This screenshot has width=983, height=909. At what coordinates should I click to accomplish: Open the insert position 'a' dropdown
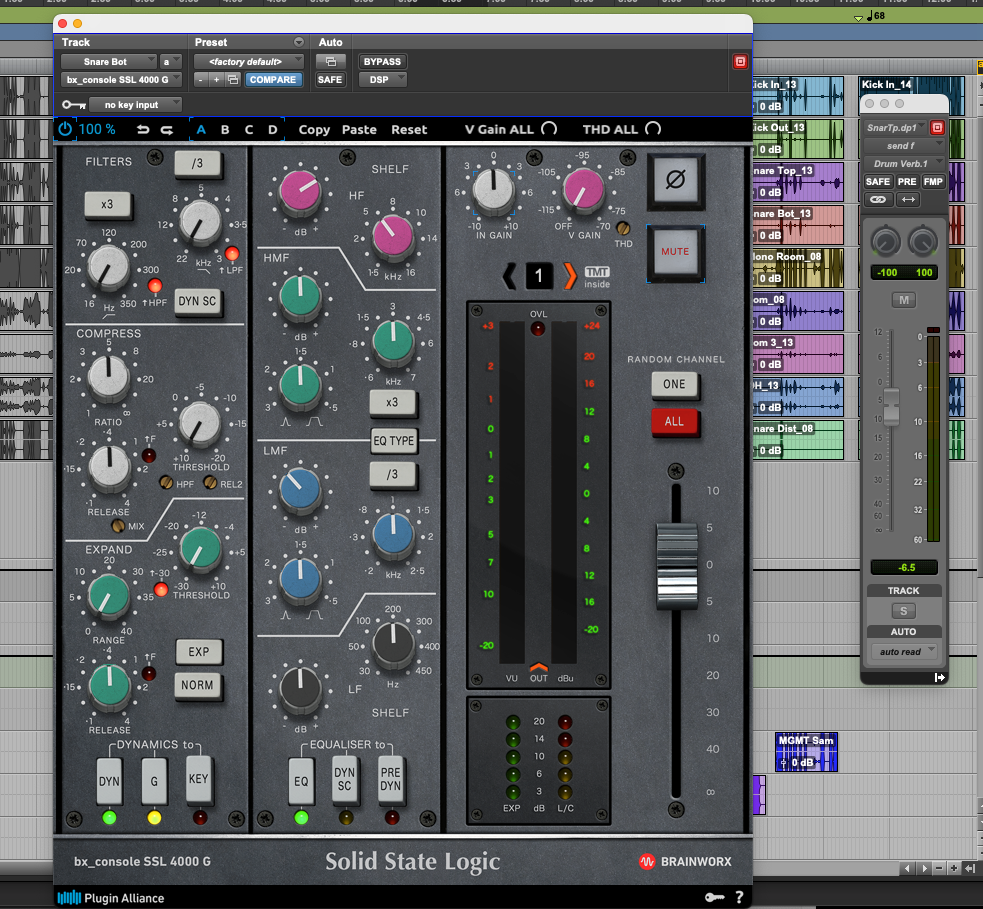click(x=171, y=61)
